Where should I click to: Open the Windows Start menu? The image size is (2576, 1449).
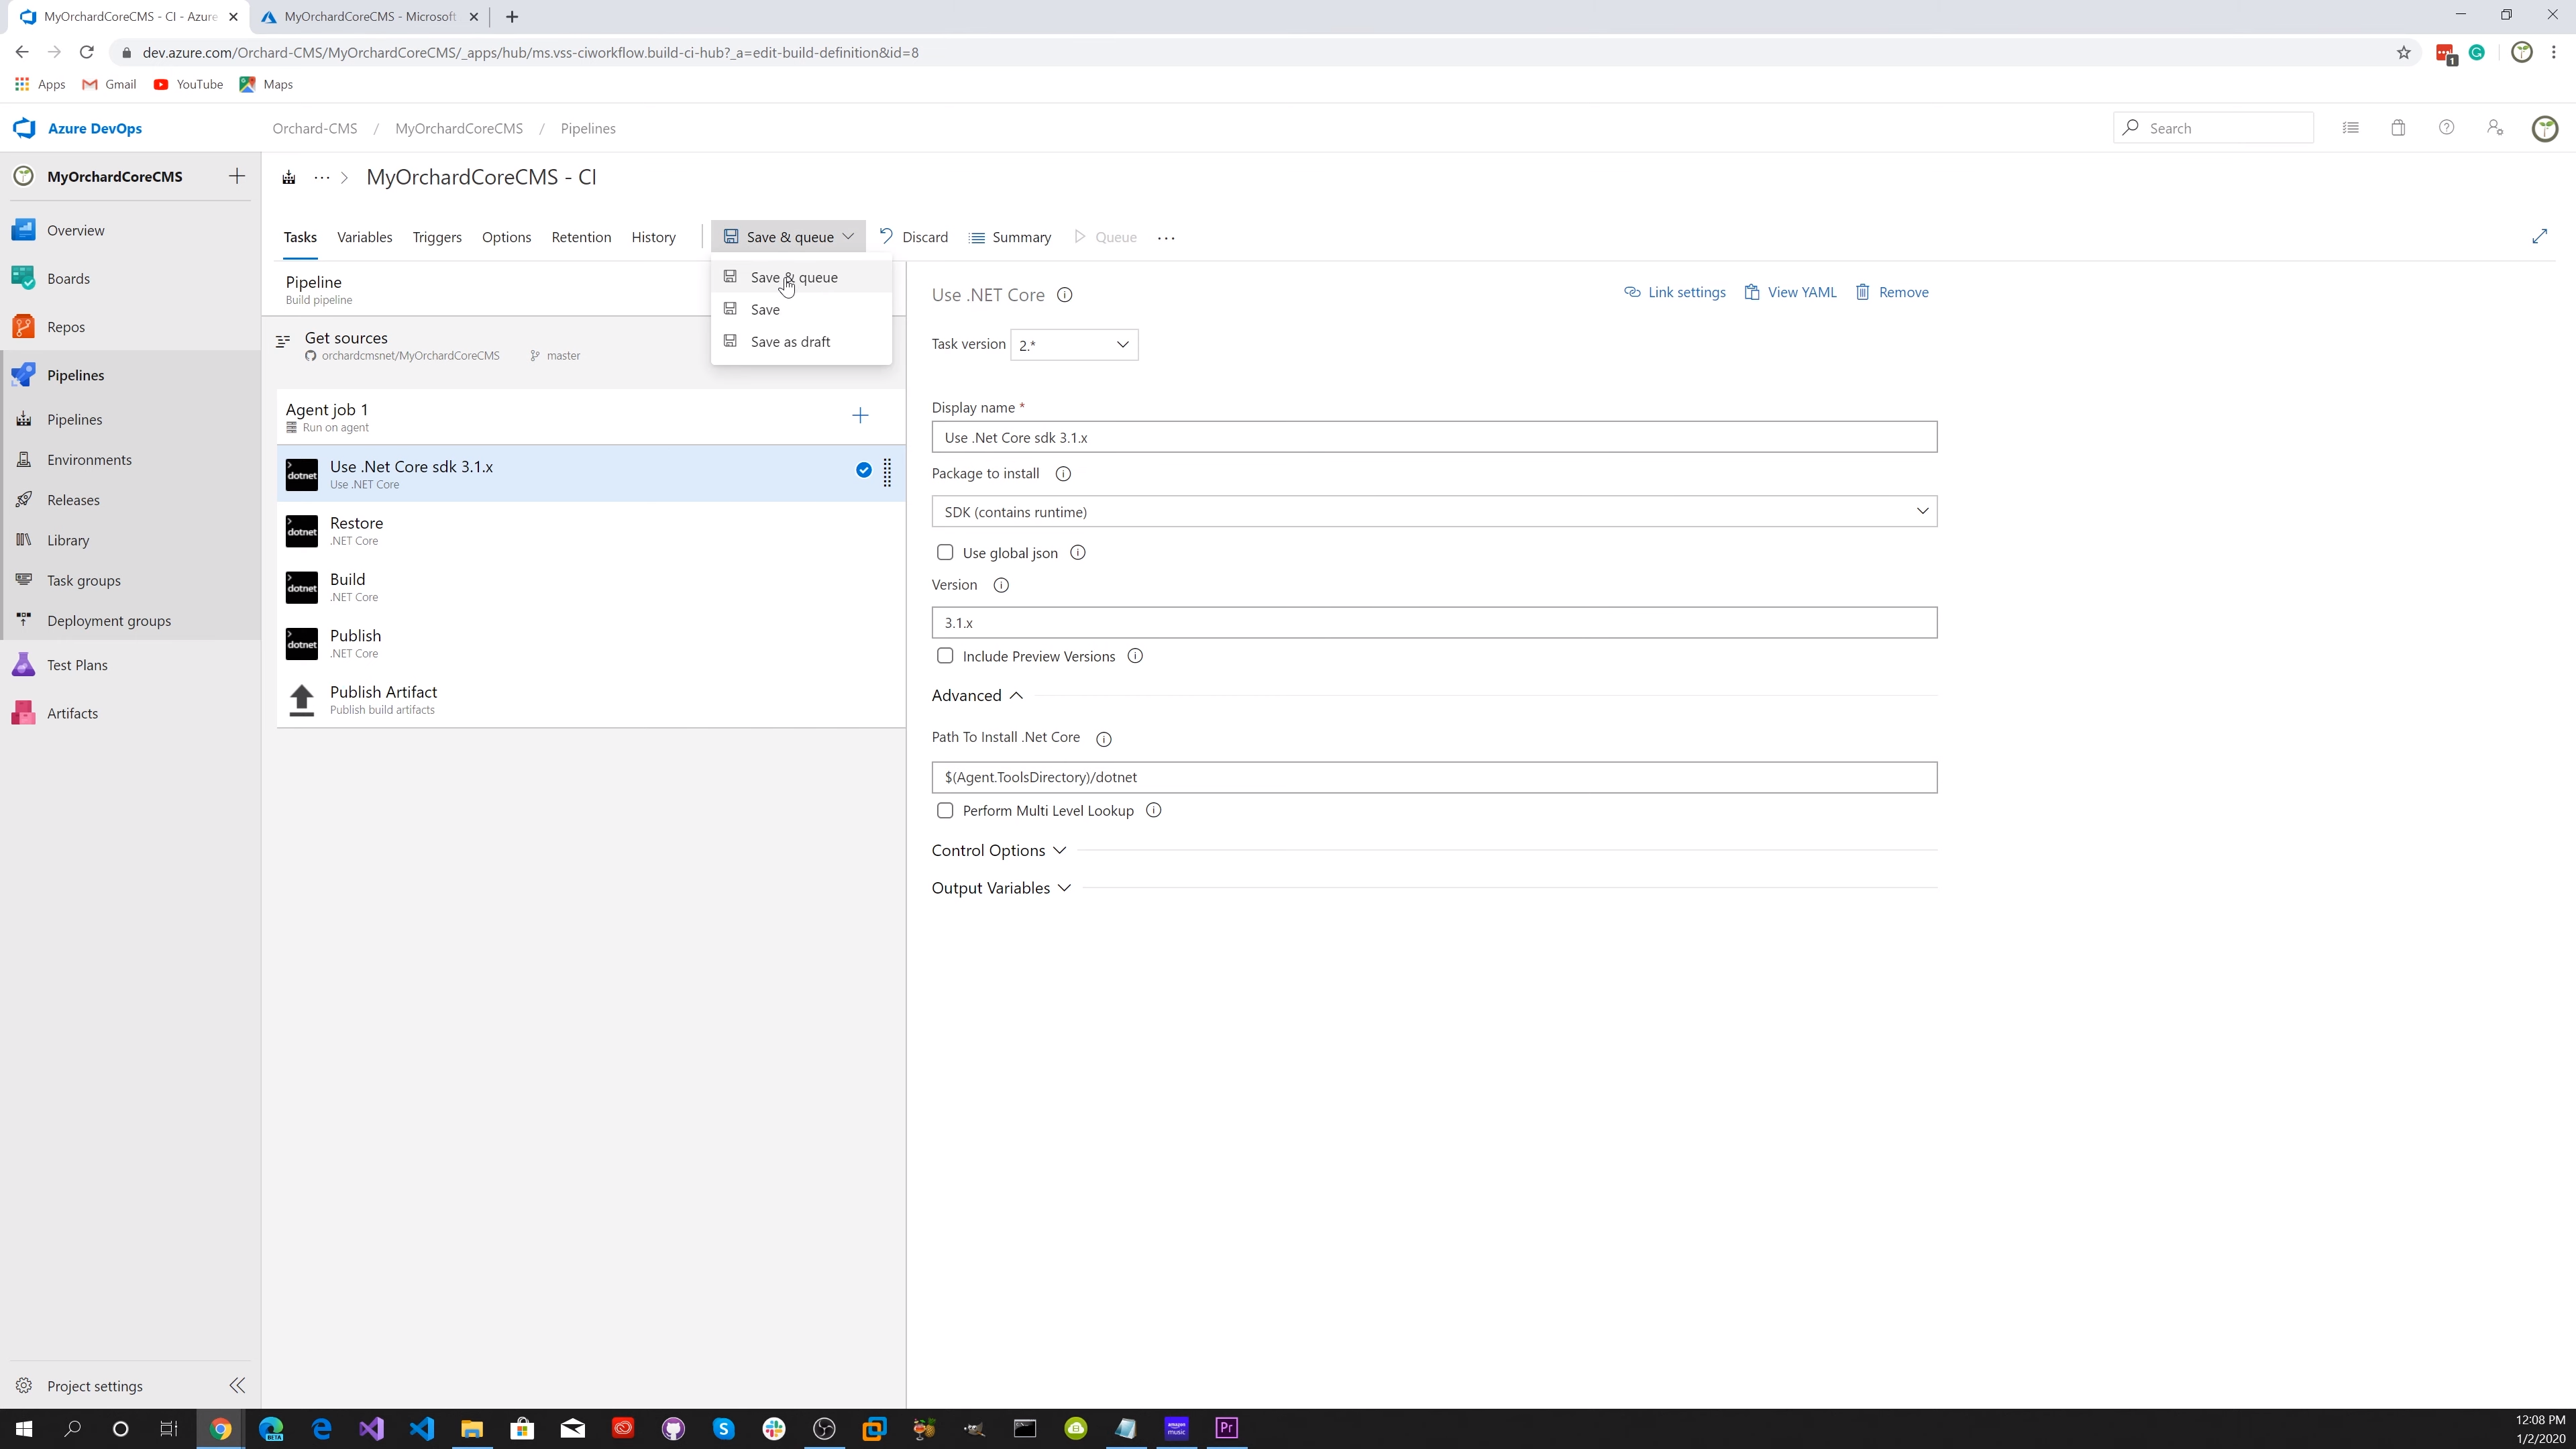[23, 1428]
